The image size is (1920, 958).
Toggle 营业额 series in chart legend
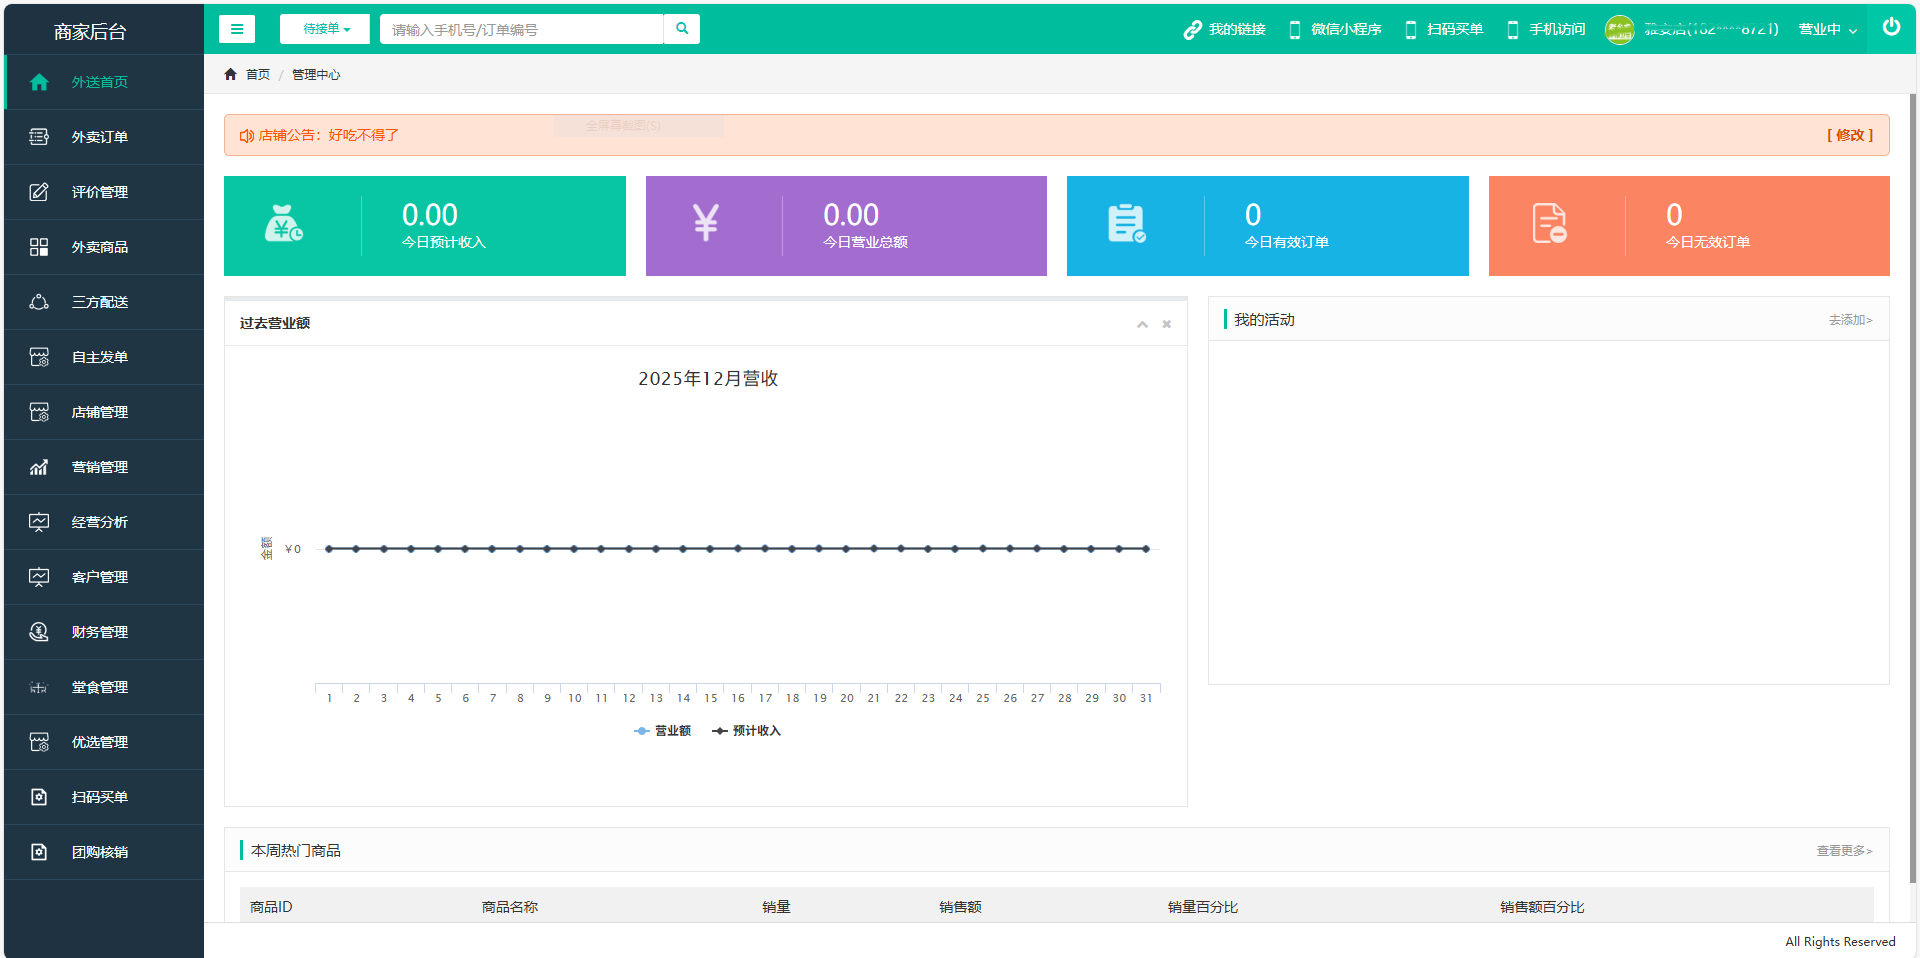tap(663, 731)
